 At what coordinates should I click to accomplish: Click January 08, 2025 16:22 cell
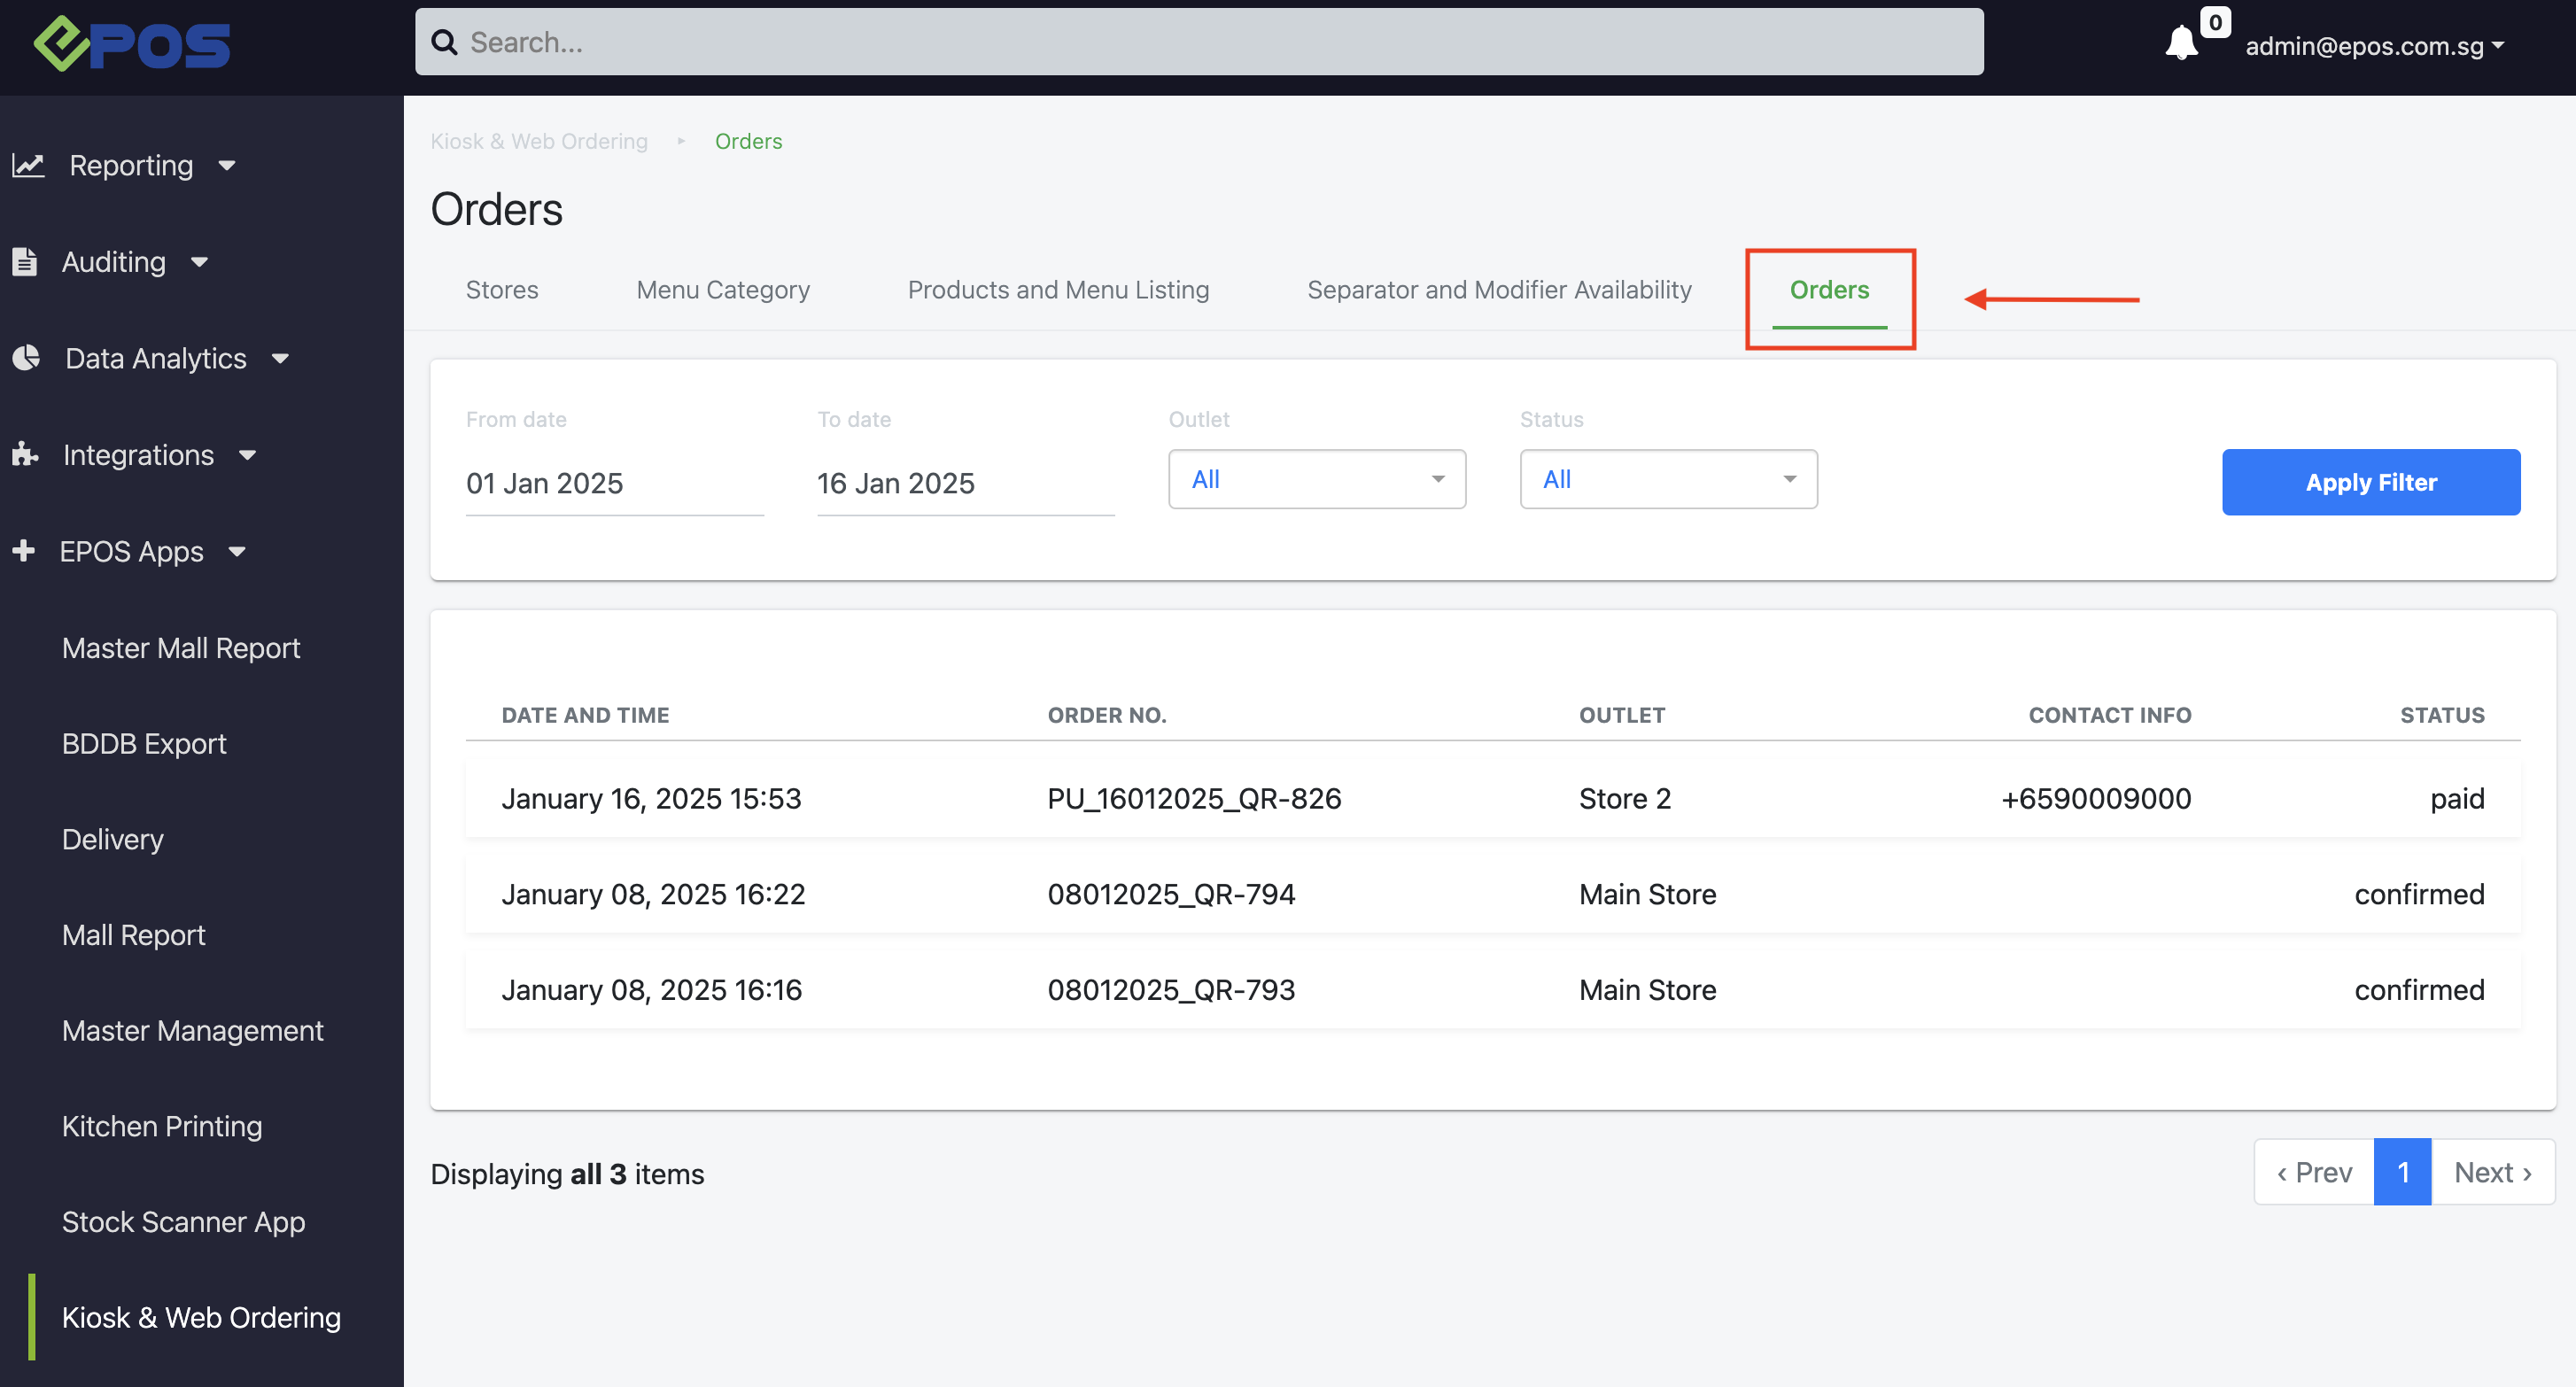pyautogui.click(x=653, y=894)
